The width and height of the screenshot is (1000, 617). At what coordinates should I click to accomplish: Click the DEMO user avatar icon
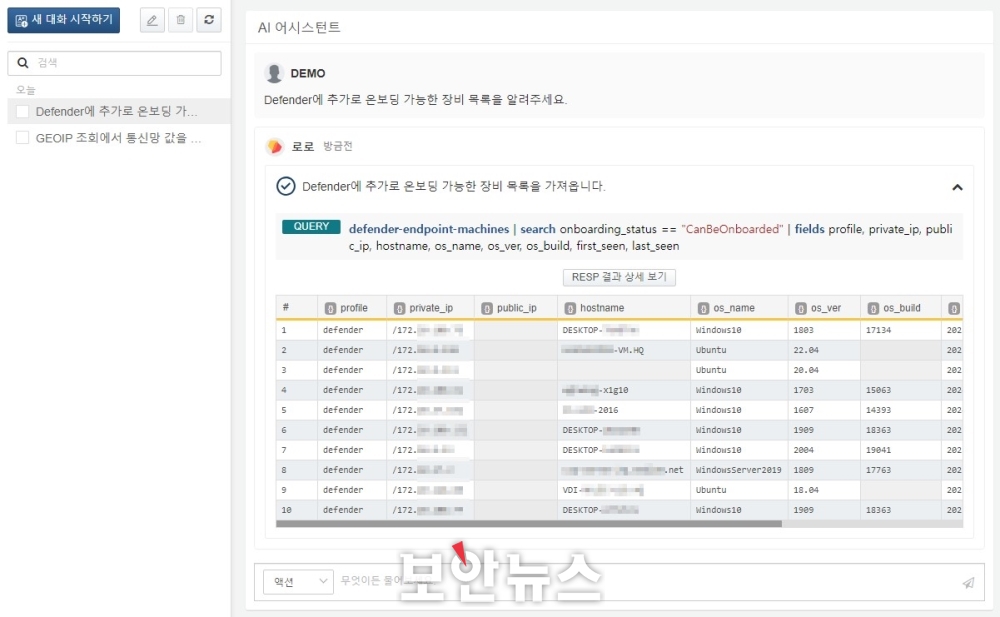(x=274, y=73)
